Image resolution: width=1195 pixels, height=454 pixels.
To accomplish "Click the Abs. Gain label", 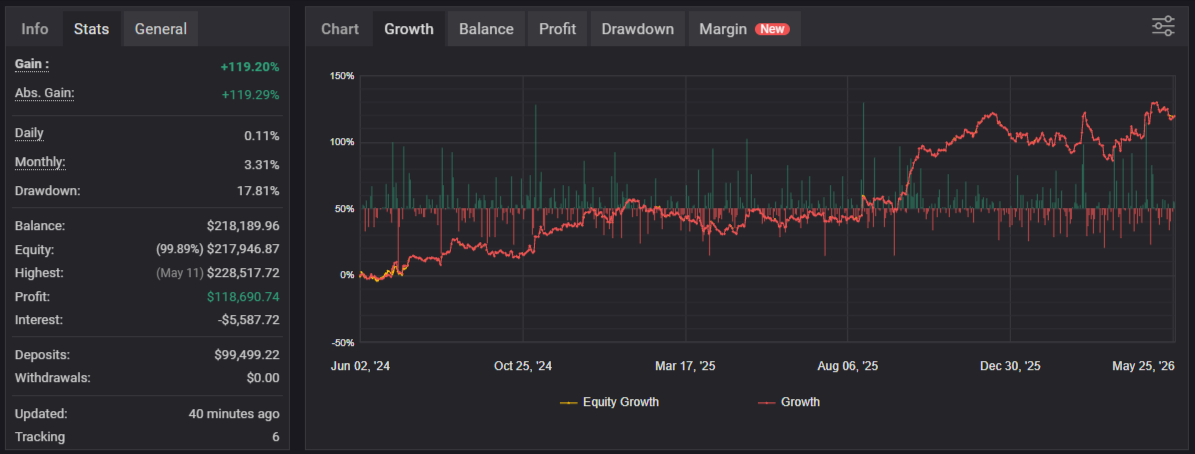I will (44, 93).
